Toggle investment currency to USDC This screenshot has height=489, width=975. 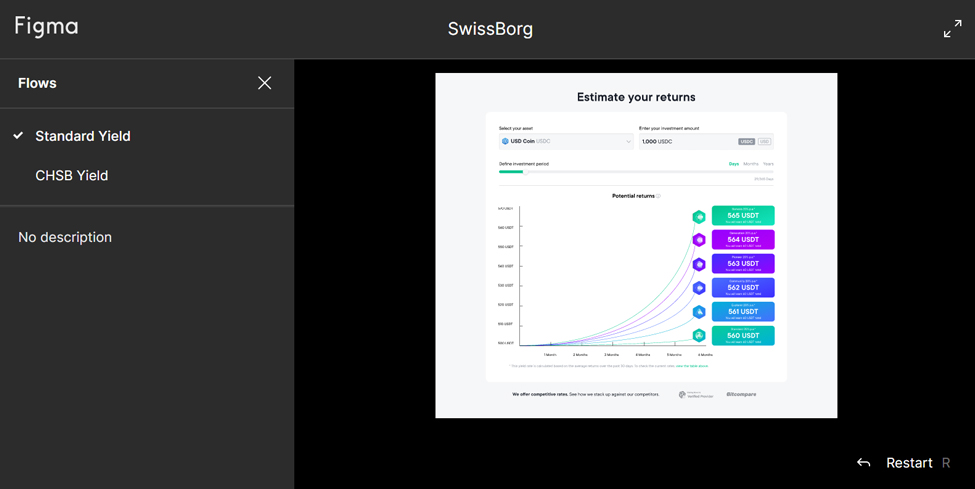(746, 142)
